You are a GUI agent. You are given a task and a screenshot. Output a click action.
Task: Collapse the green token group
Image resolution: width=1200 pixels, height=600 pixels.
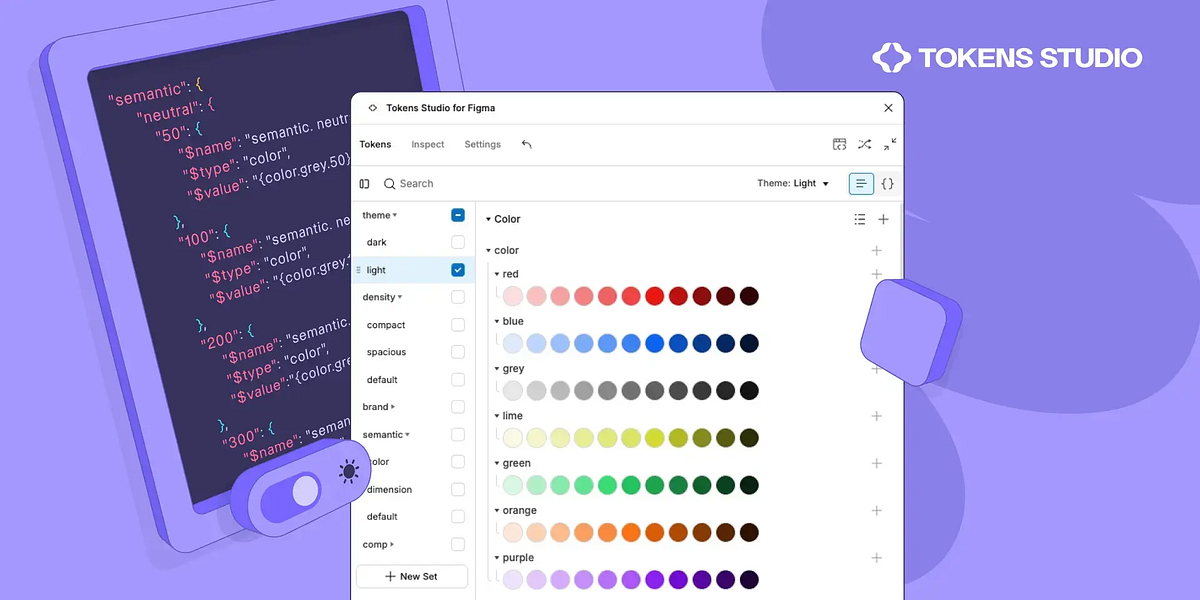(497, 463)
